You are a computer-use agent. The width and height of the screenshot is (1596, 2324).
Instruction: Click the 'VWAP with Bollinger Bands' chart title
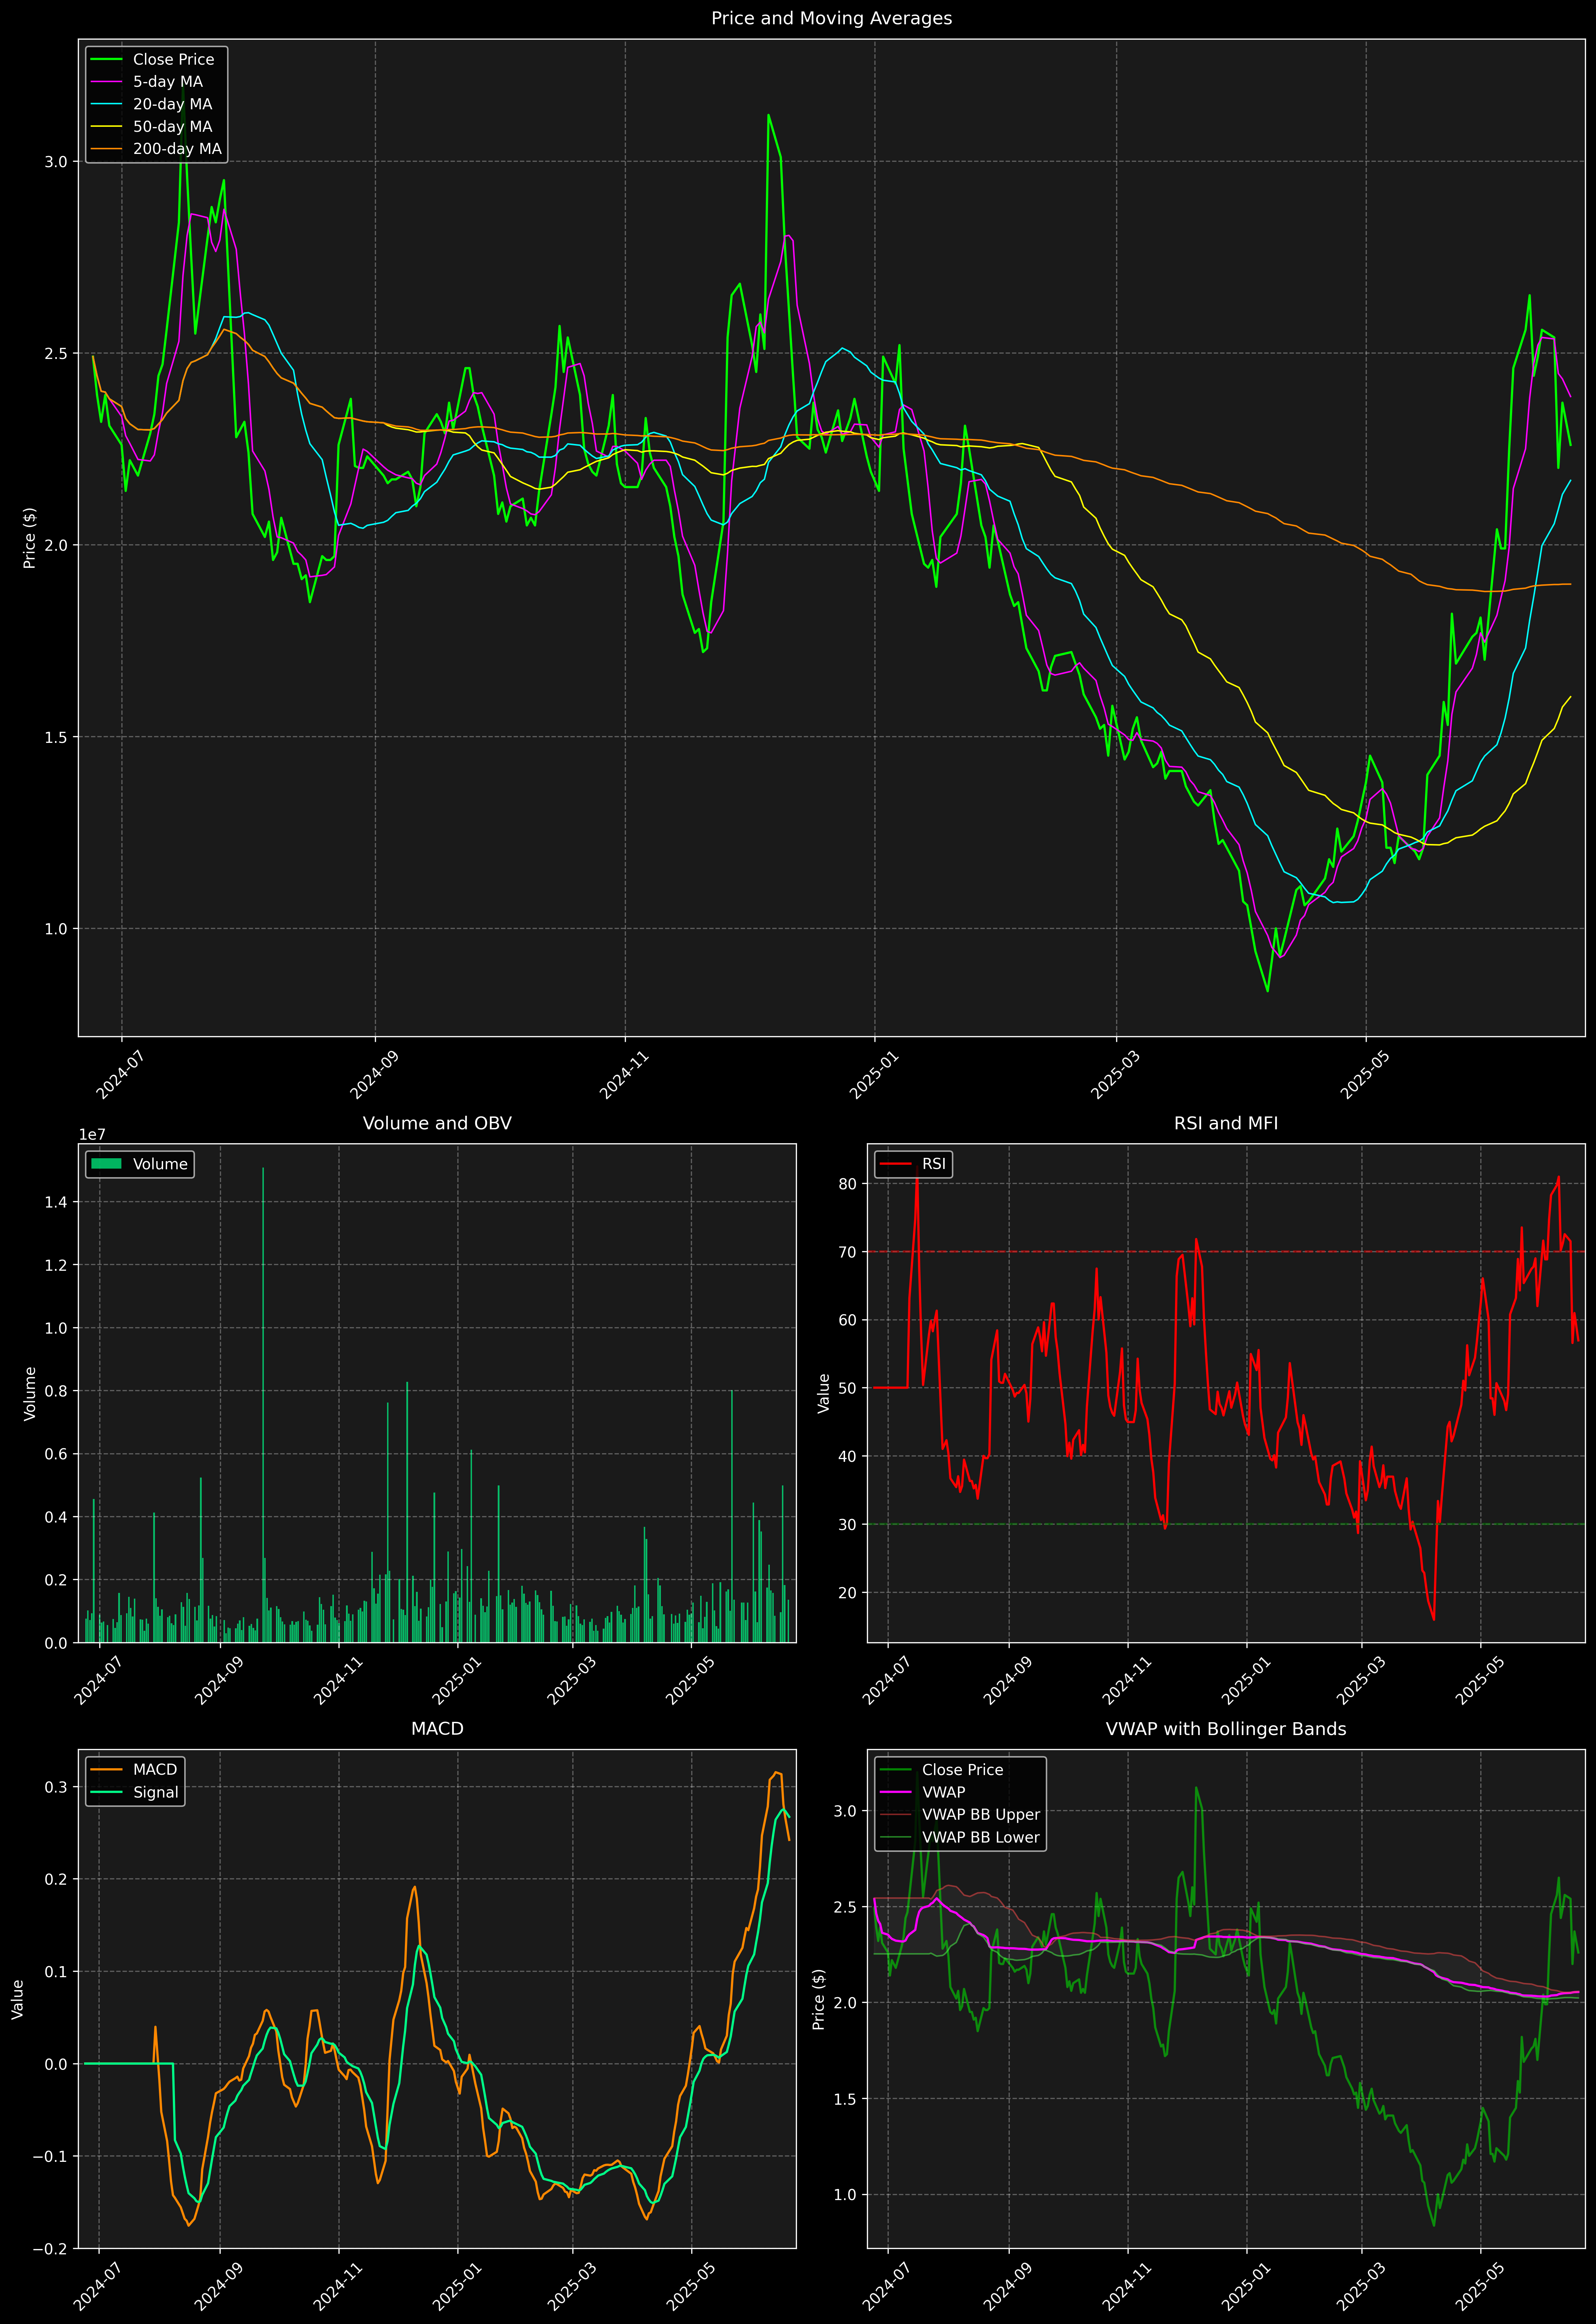pos(1226,1729)
